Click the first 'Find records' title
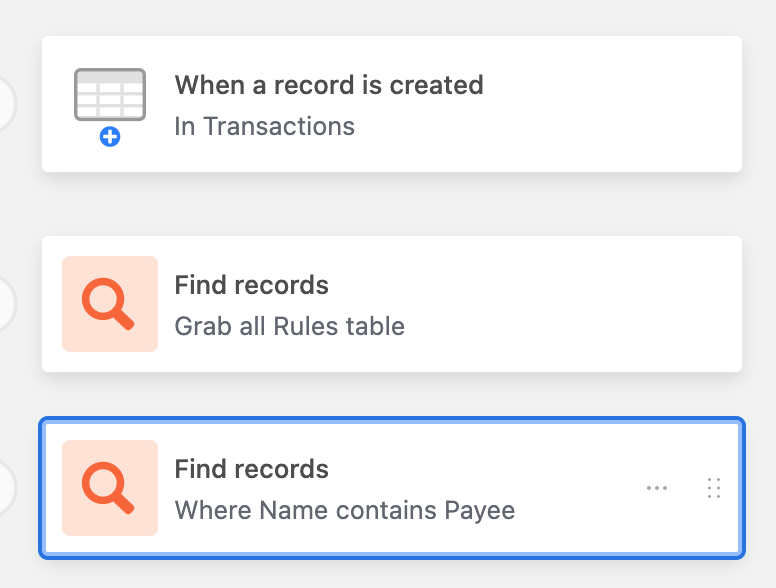Screen dimensions: 776x588 (251, 285)
